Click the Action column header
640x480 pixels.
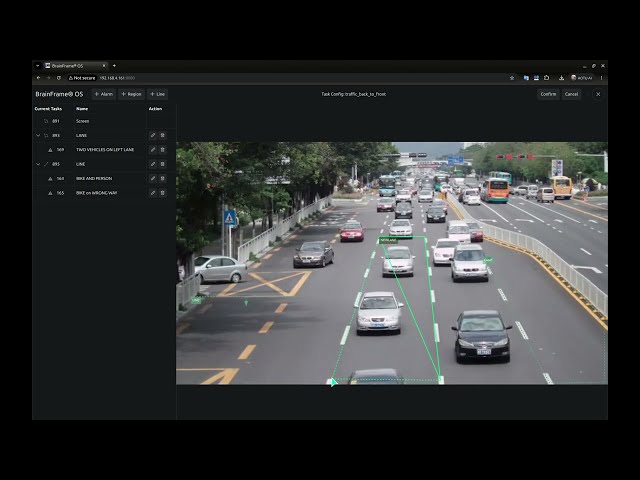point(155,109)
